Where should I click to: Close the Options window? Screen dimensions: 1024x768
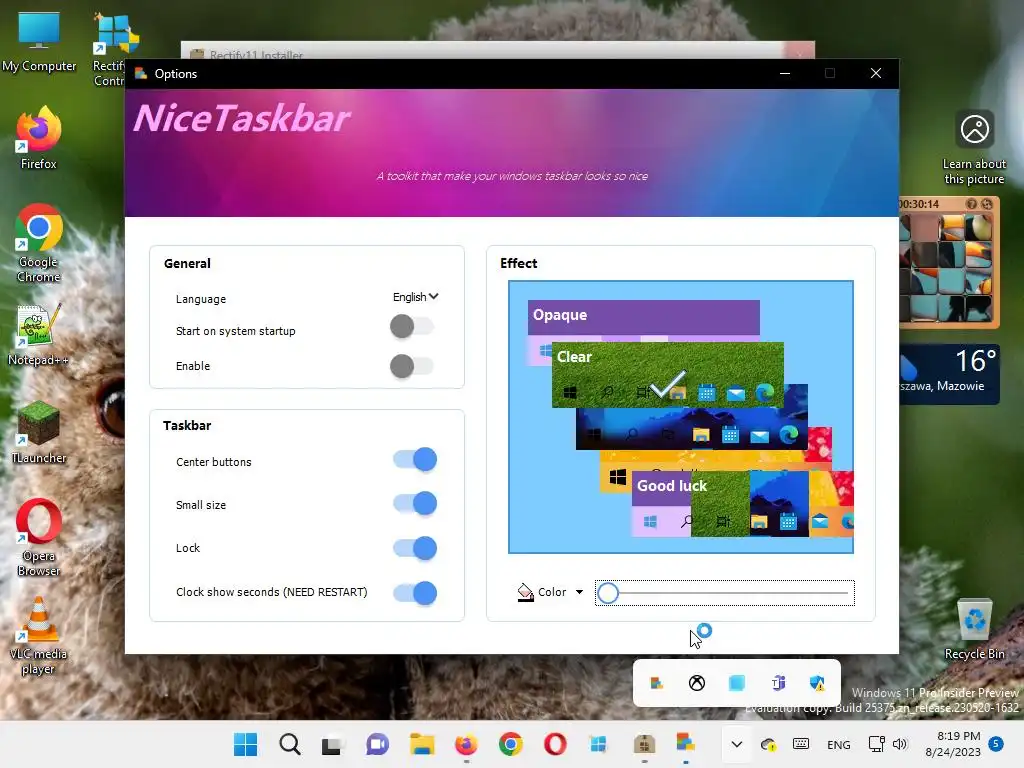(876, 73)
